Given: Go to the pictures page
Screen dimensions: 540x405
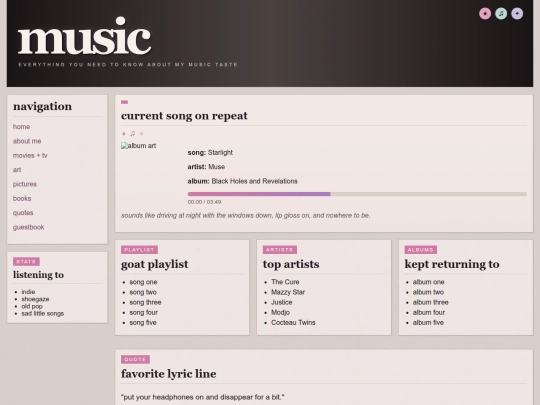Looking at the screenshot, I should point(25,184).
